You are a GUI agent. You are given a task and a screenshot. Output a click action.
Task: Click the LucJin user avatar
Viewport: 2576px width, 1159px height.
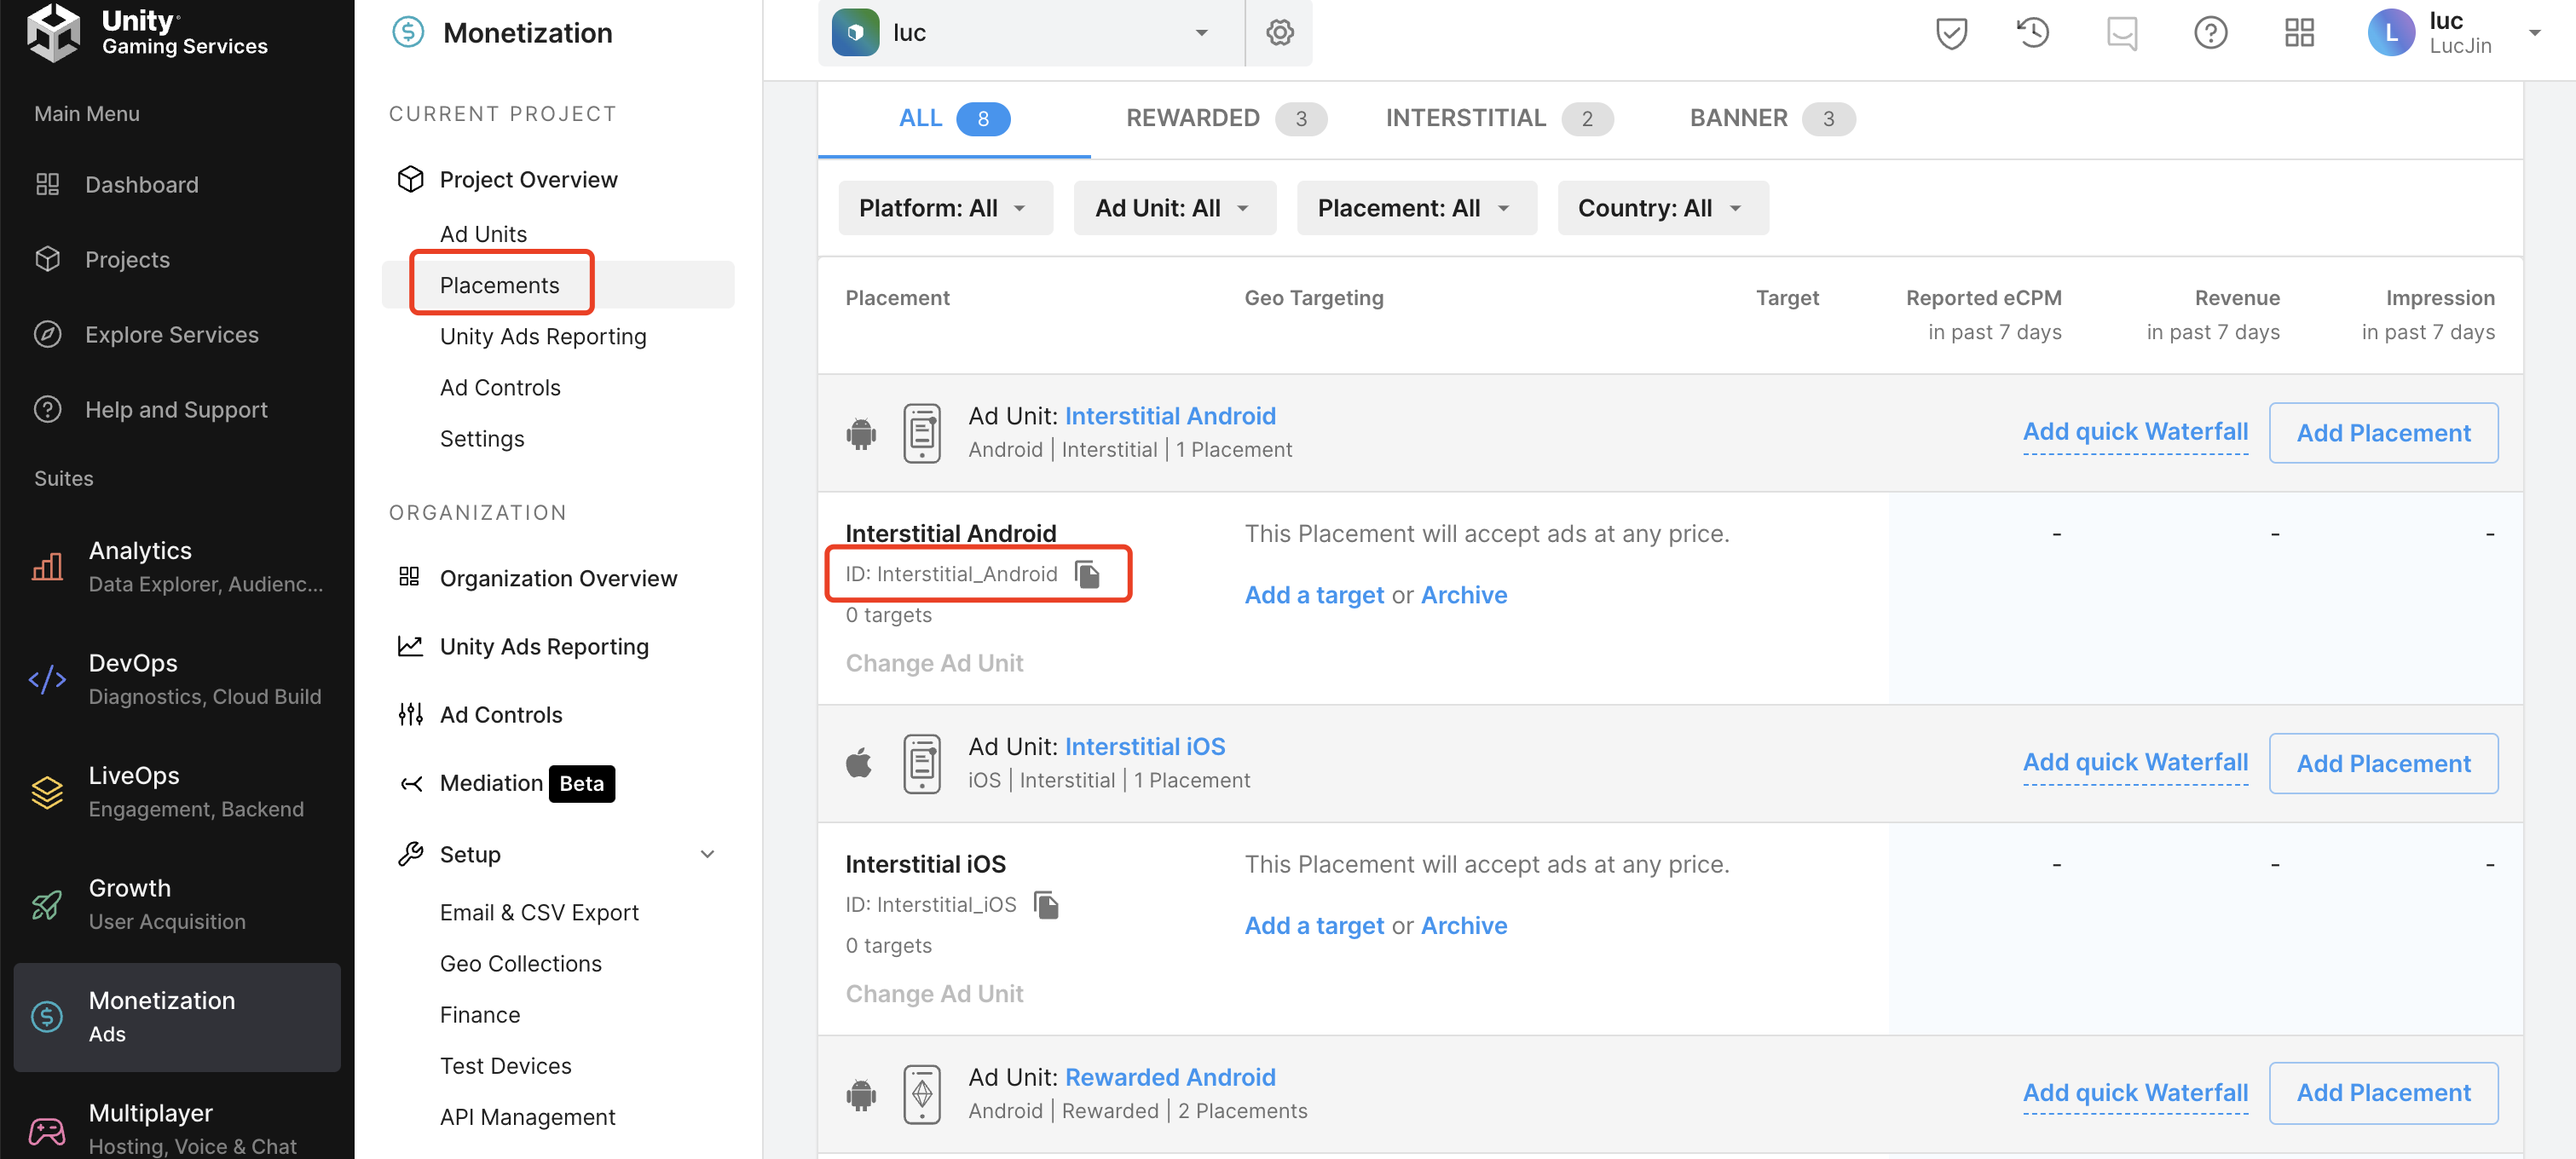[2391, 32]
